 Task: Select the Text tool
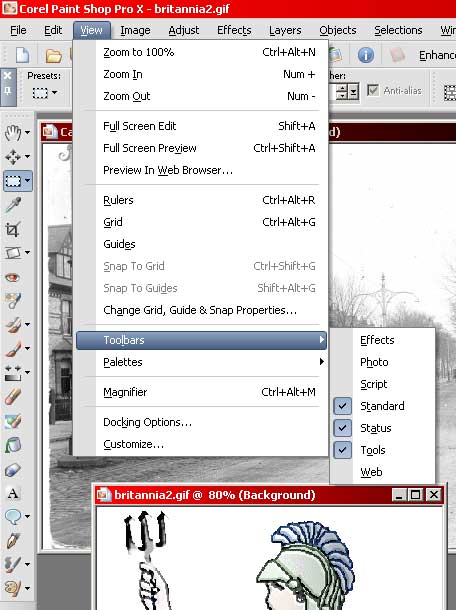pos(13,493)
